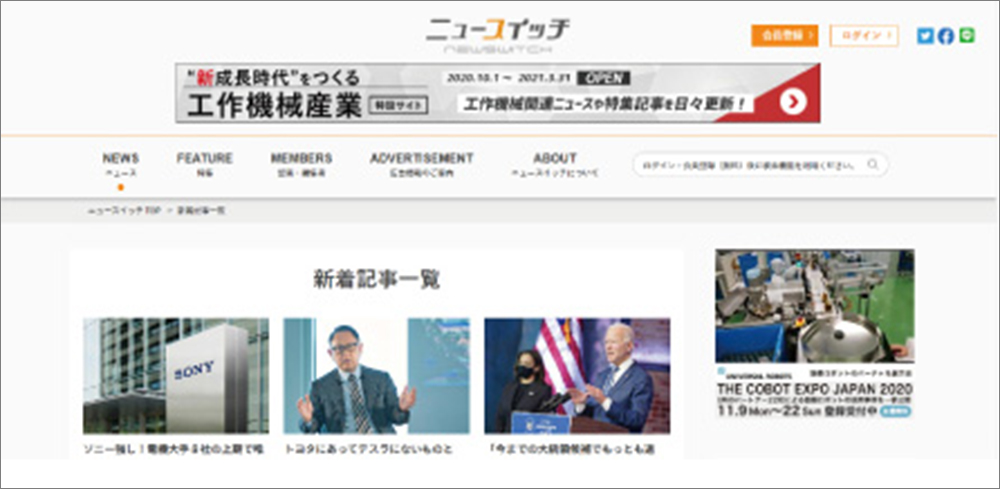Click the 新着記事一覧 heading
This screenshot has height=489, width=1000.
(x=376, y=279)
